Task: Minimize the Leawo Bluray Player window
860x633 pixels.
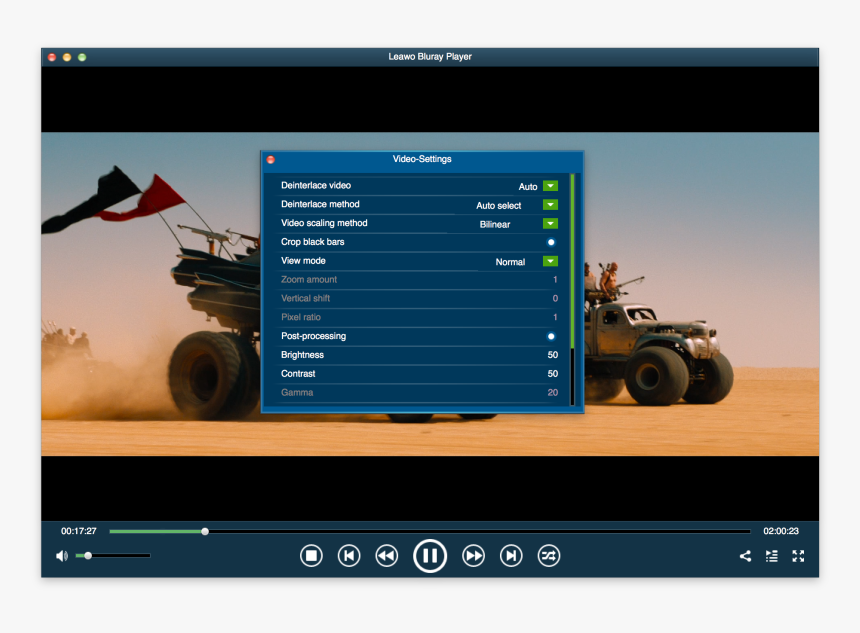Action: point(67,57)
